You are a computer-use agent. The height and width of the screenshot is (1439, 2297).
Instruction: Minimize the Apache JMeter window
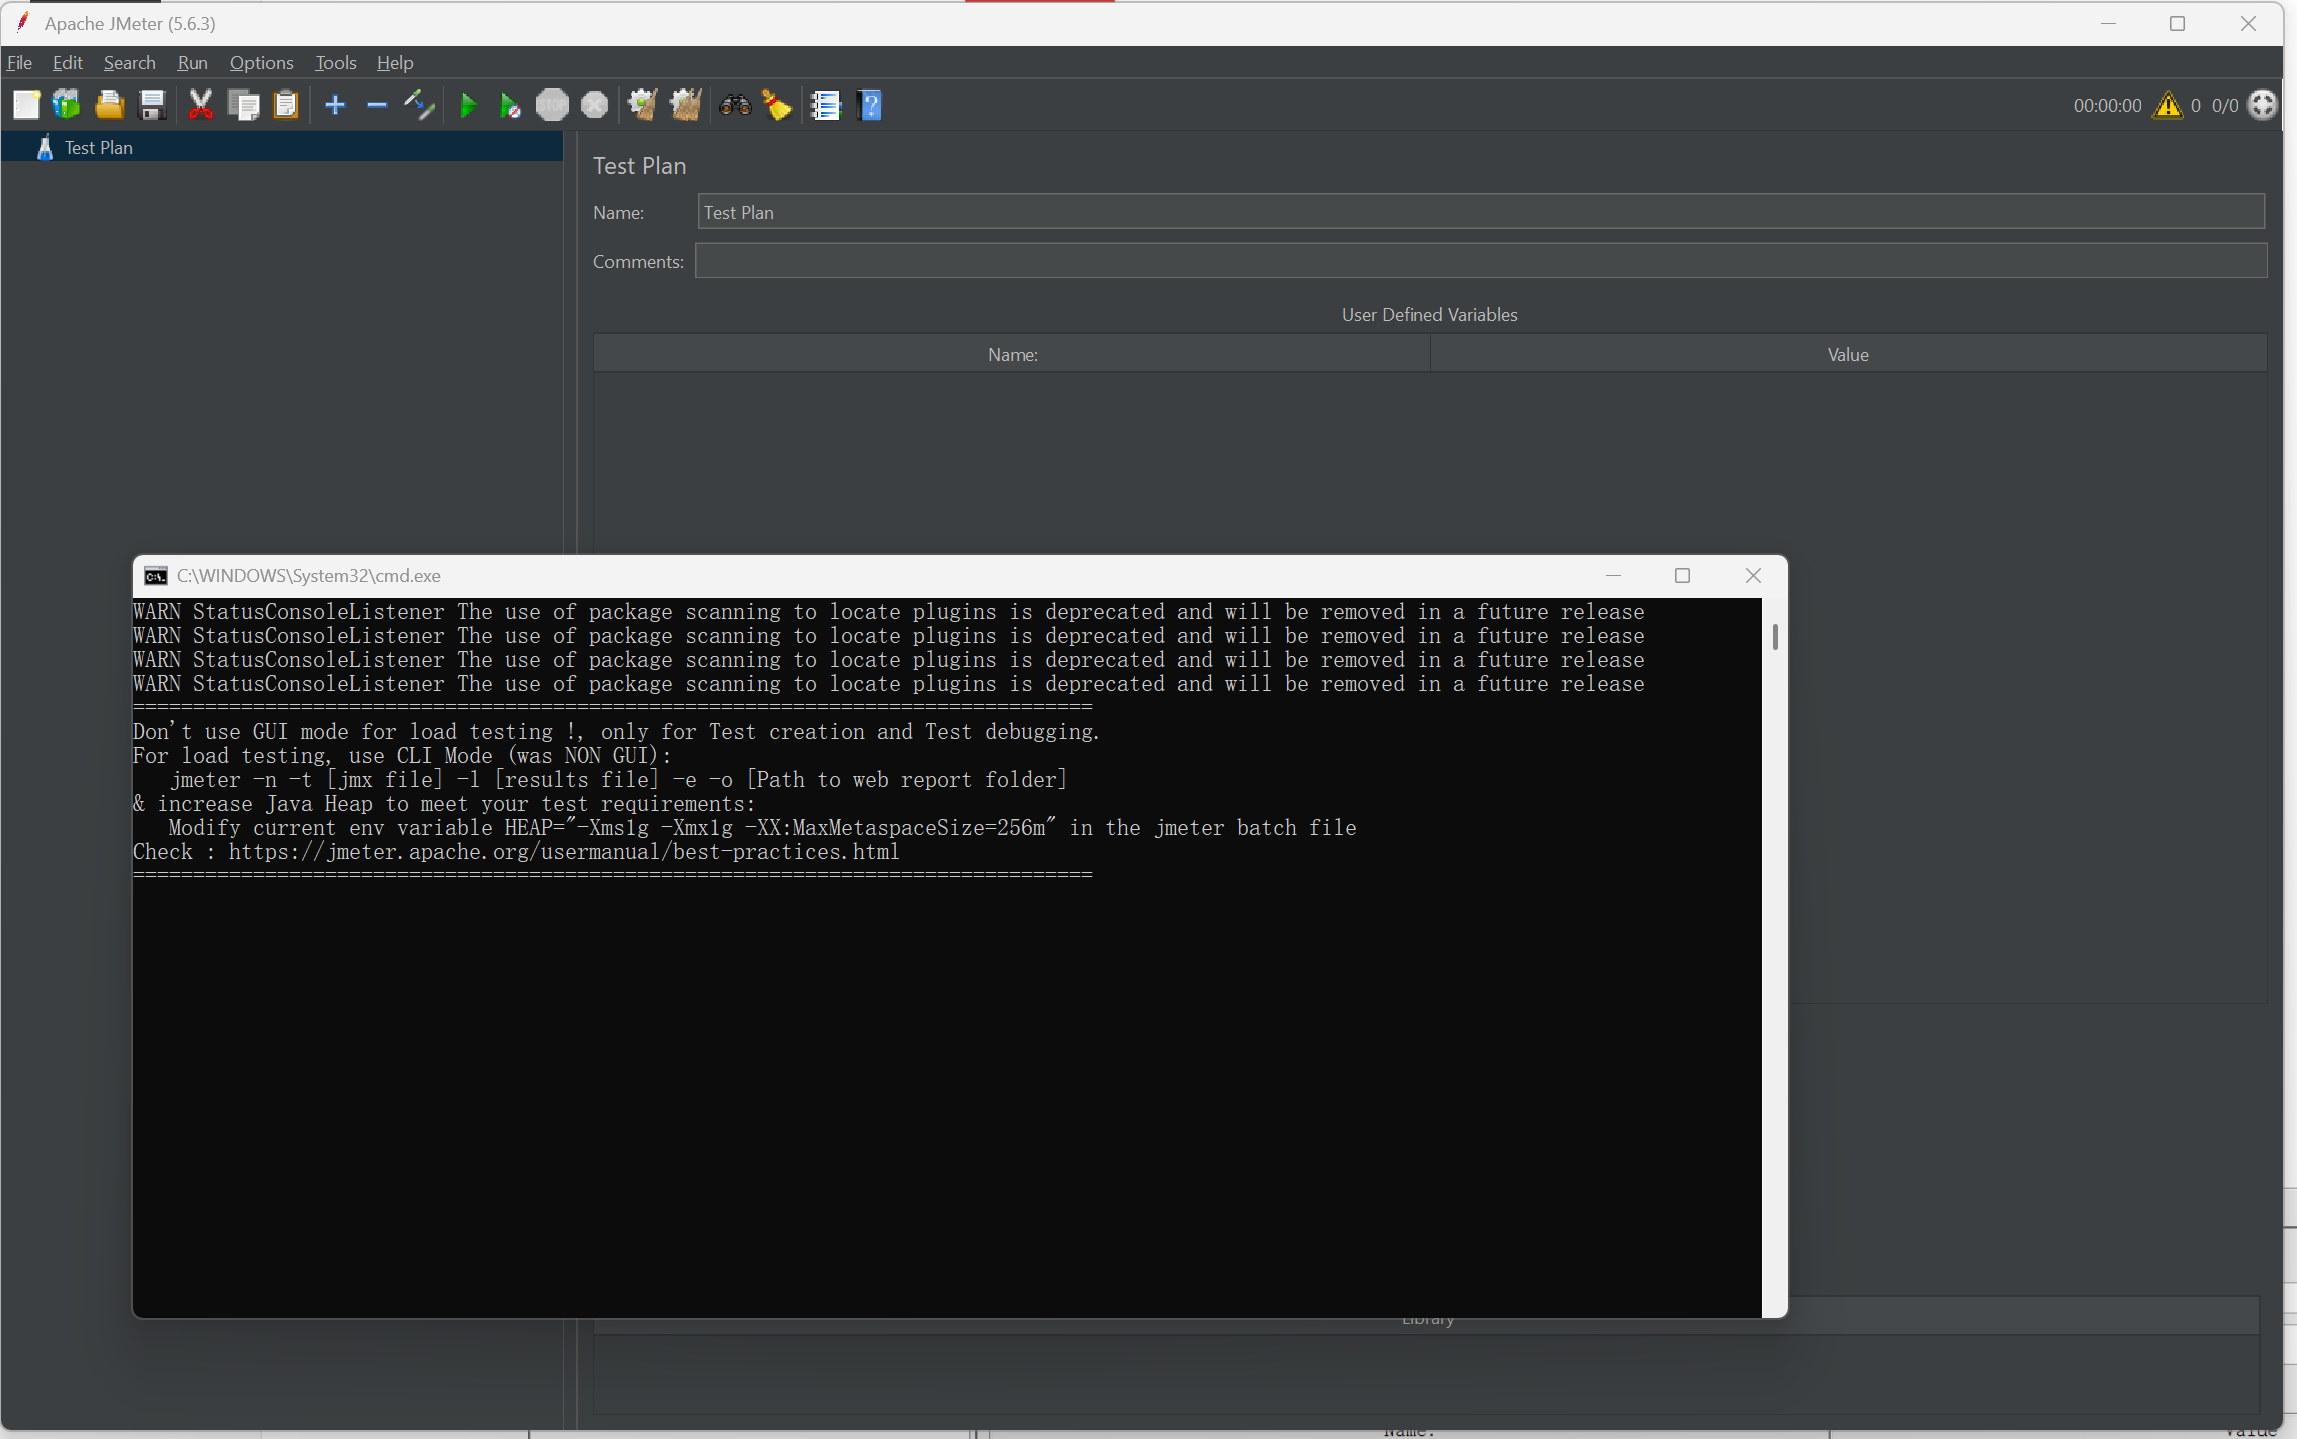point(2109,23)
